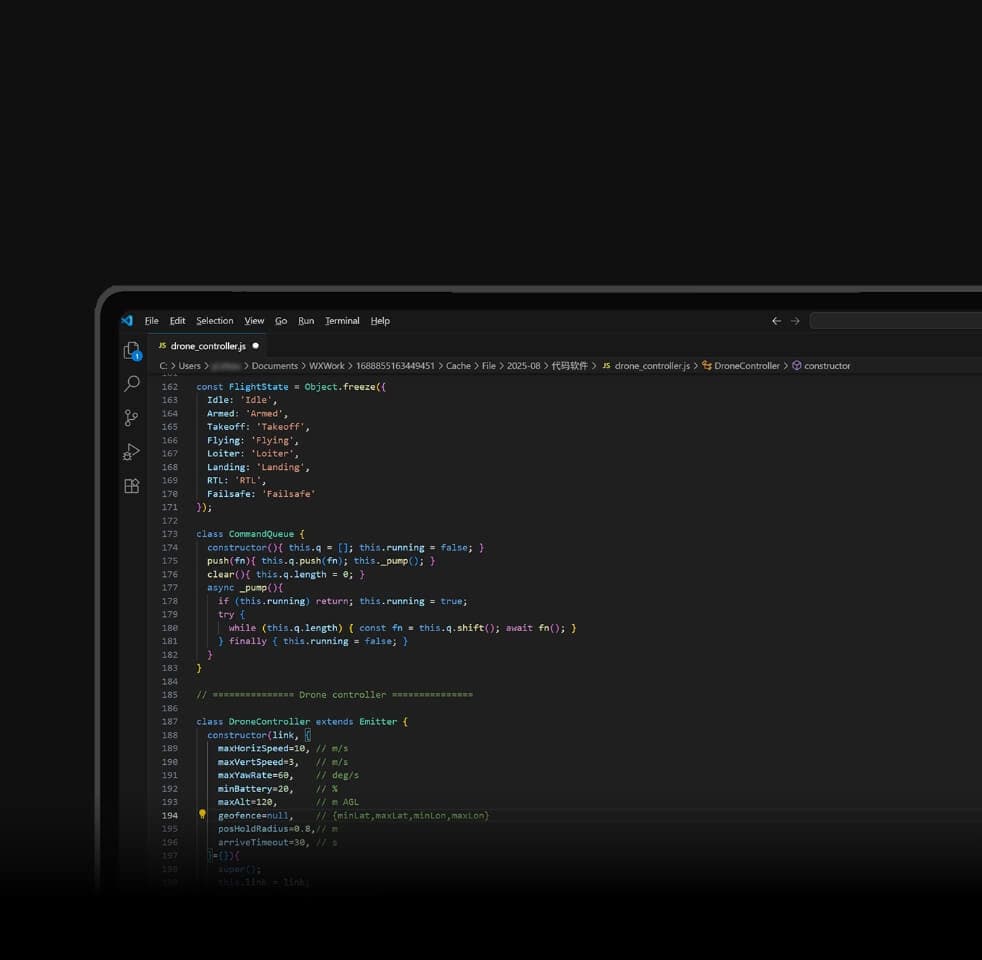Click 'Takeoff' string on line 165
Image resolution: width=982 pixels, height=960 pixels.
pyautogui.click(x=281, y=427)
